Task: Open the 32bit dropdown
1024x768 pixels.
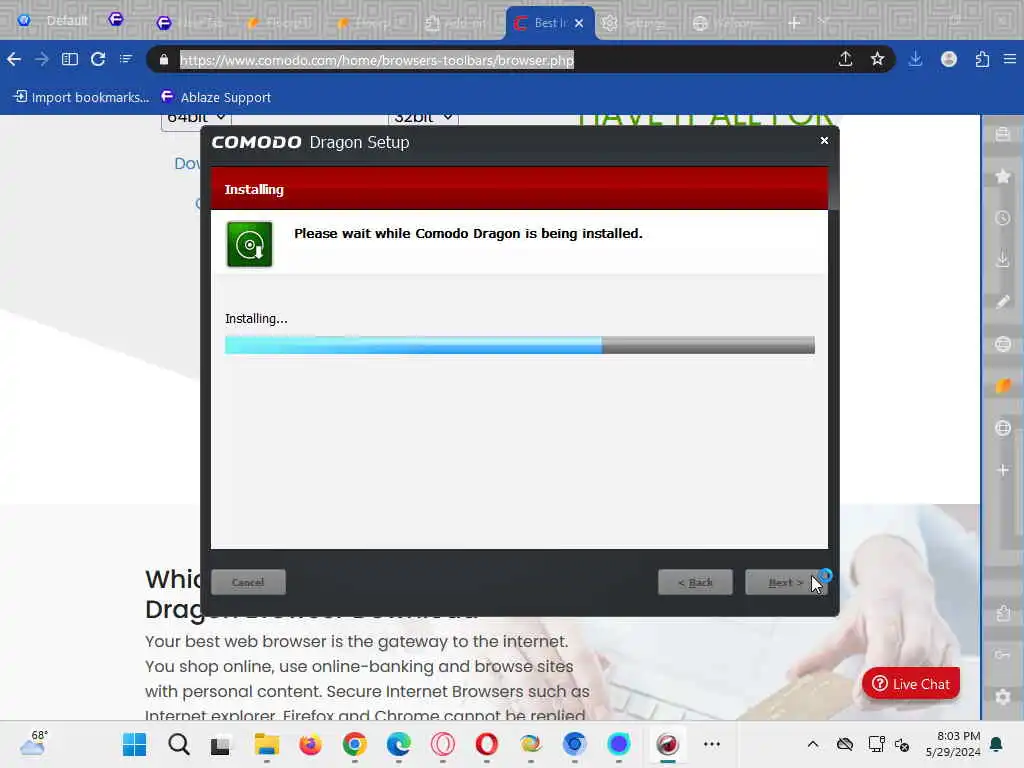Action: click(423, 119)
